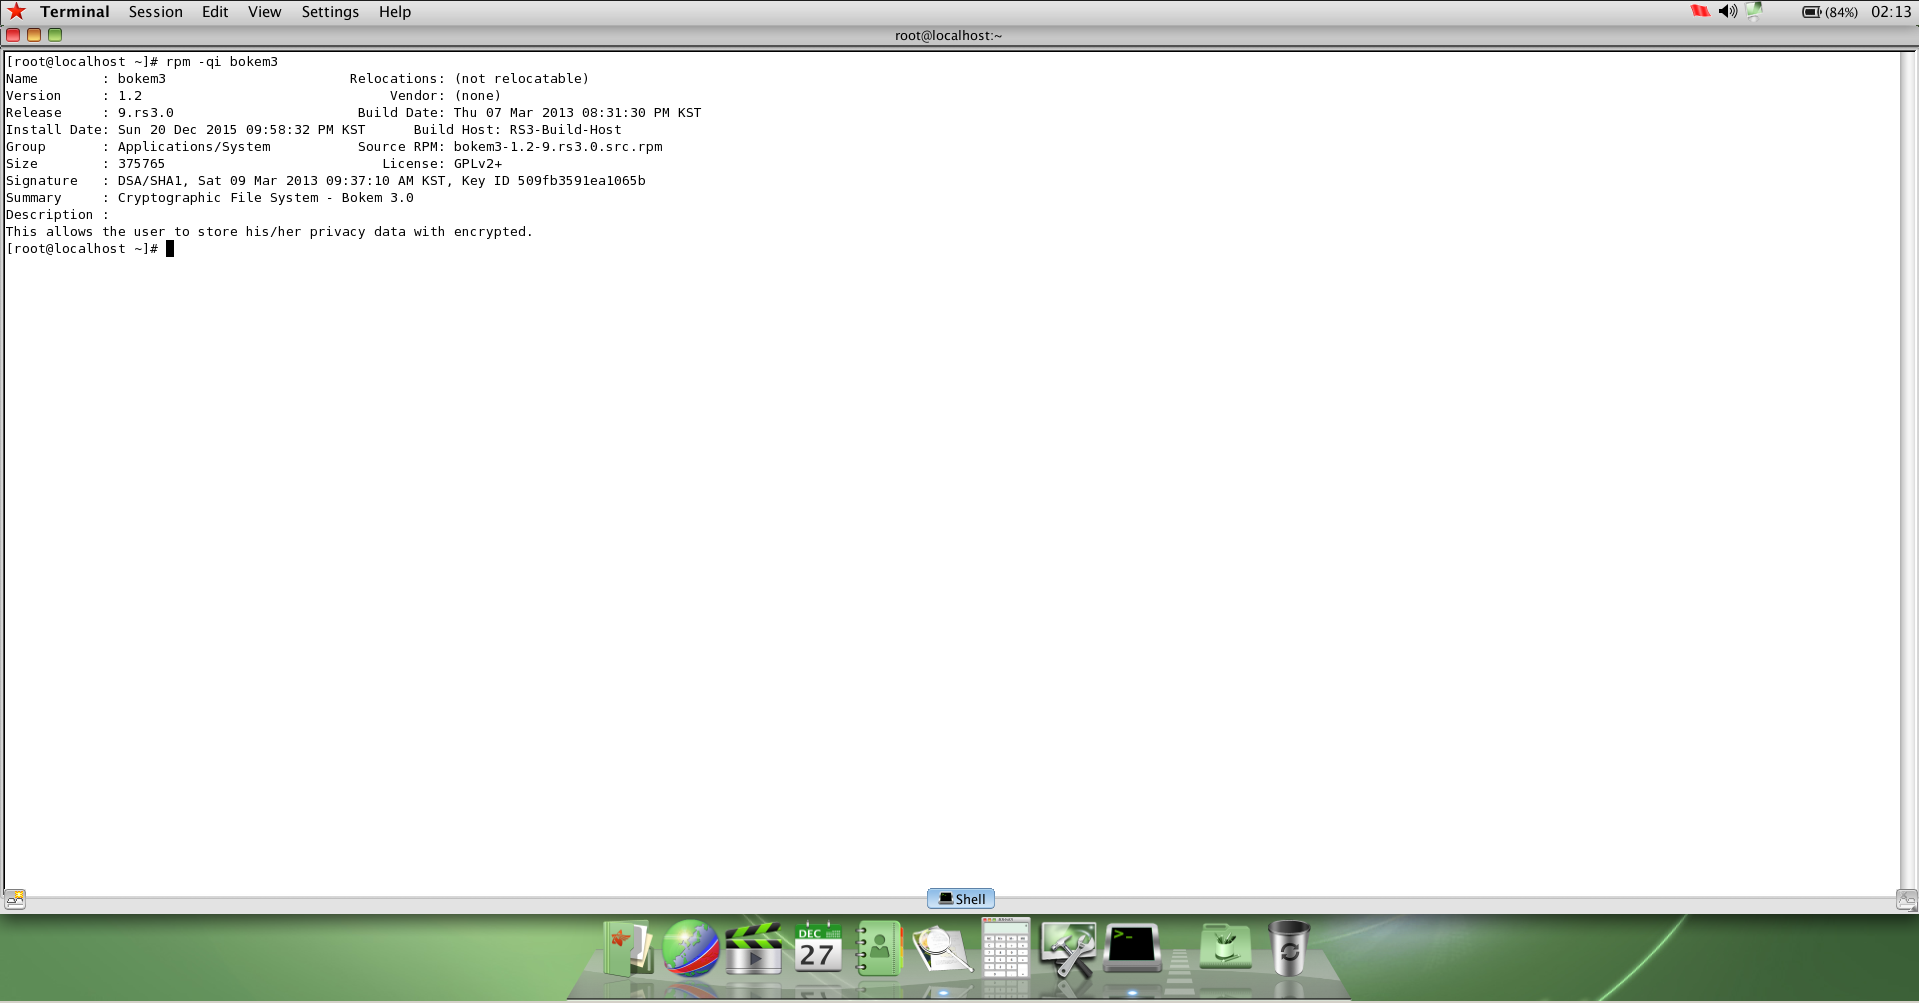Click the "GPLv2+" license value
The image size is (1919, 1003).
coord(478,164)
